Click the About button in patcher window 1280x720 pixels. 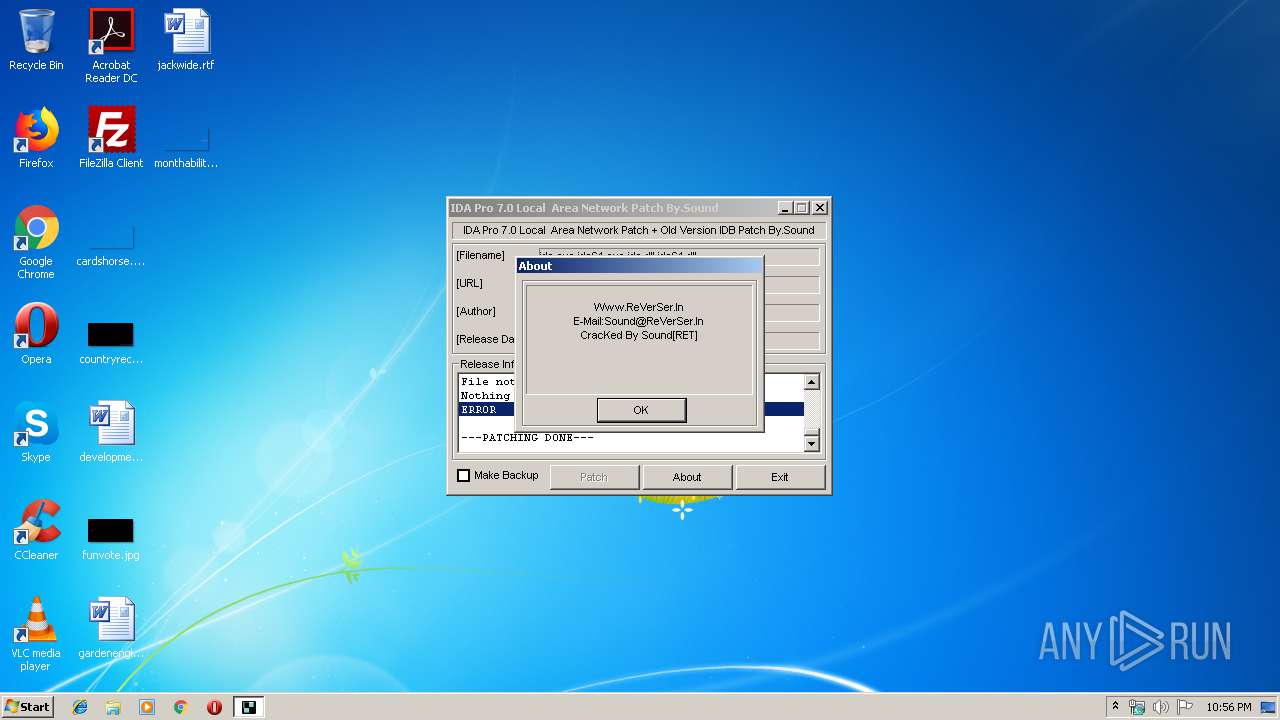pyautogui.click(x=686, y=477)
